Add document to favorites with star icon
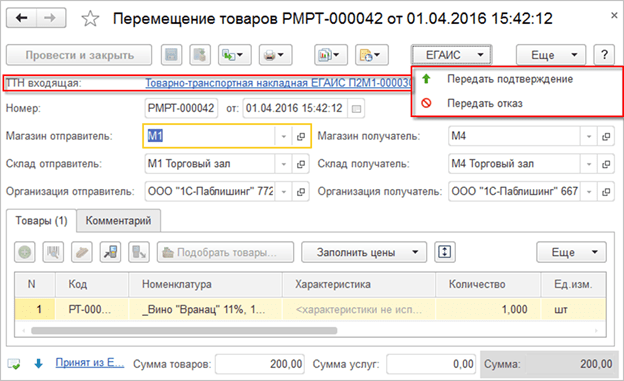The height and width of the screenshot is (381, 624). 90,19
